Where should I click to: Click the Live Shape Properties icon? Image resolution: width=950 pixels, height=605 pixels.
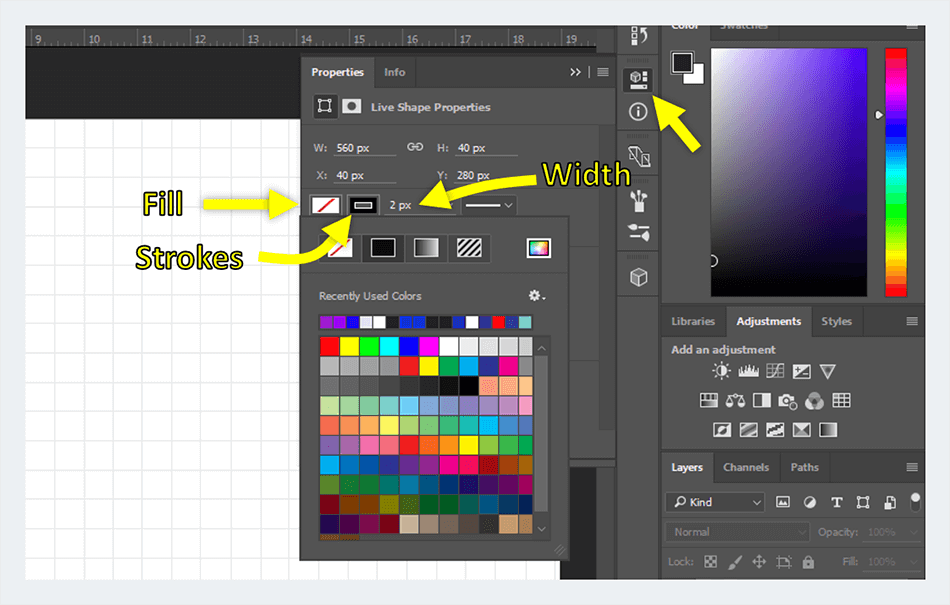pos(325,107)
